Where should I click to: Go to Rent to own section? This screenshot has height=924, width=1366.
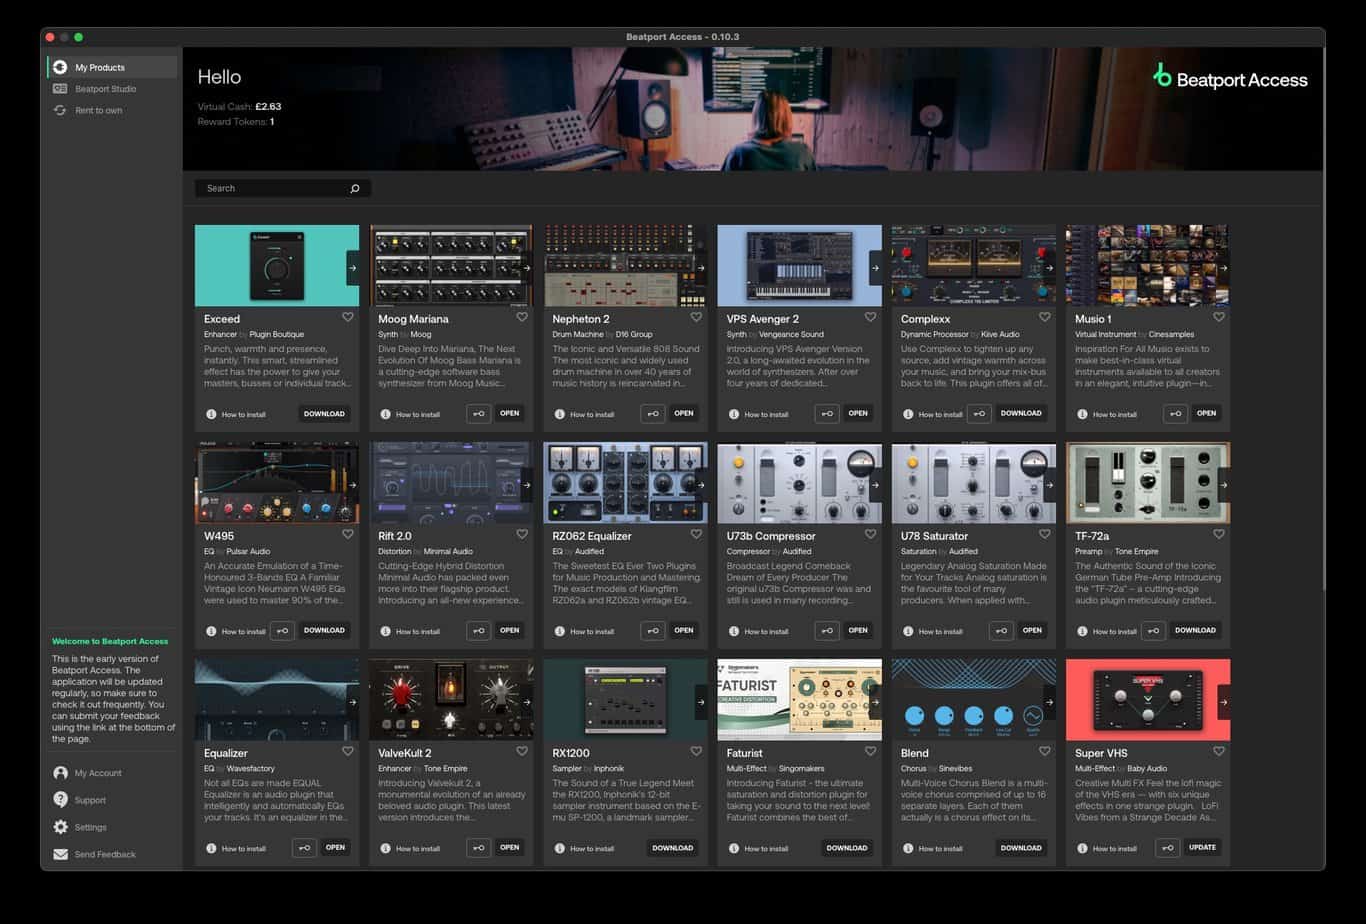click(x=112, y=110)
